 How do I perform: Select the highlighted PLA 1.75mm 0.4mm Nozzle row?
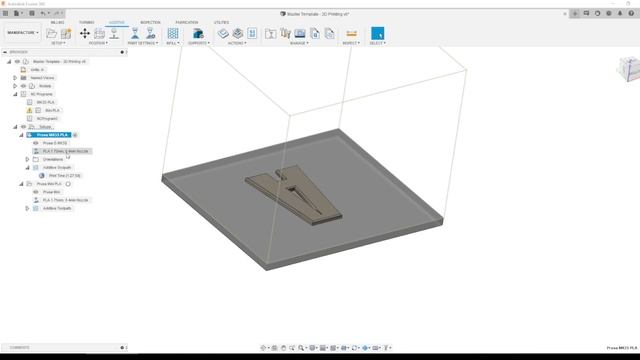point(62,151)
